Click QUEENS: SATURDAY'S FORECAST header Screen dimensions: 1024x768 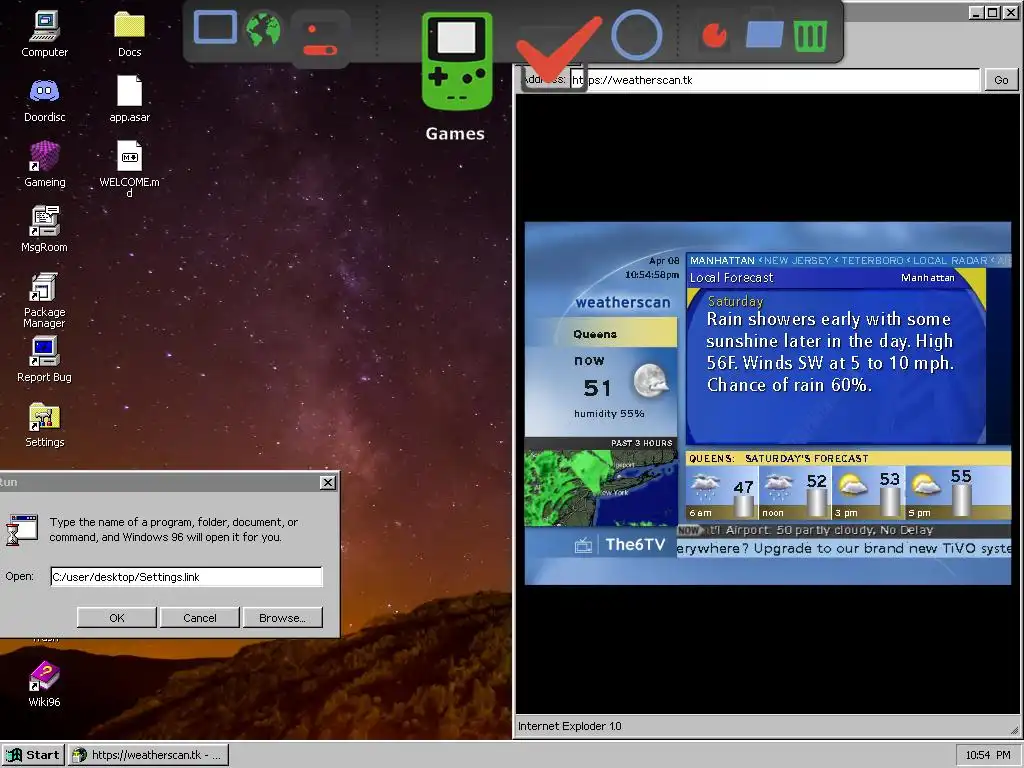click(778, 458)
